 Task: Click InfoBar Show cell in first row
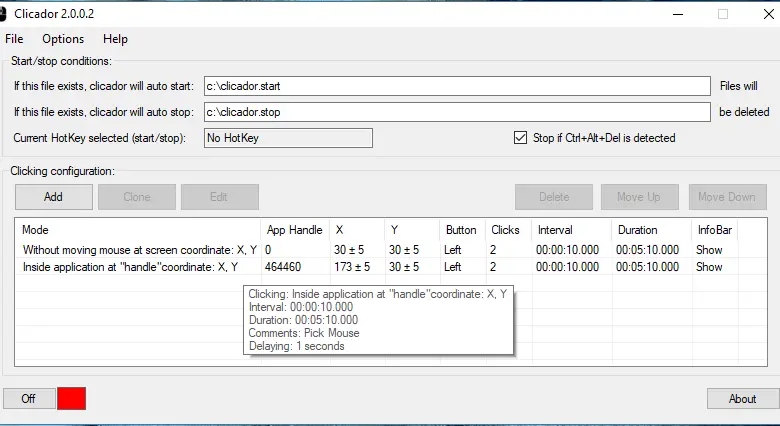pyautogui.click(x=709, y=250)
